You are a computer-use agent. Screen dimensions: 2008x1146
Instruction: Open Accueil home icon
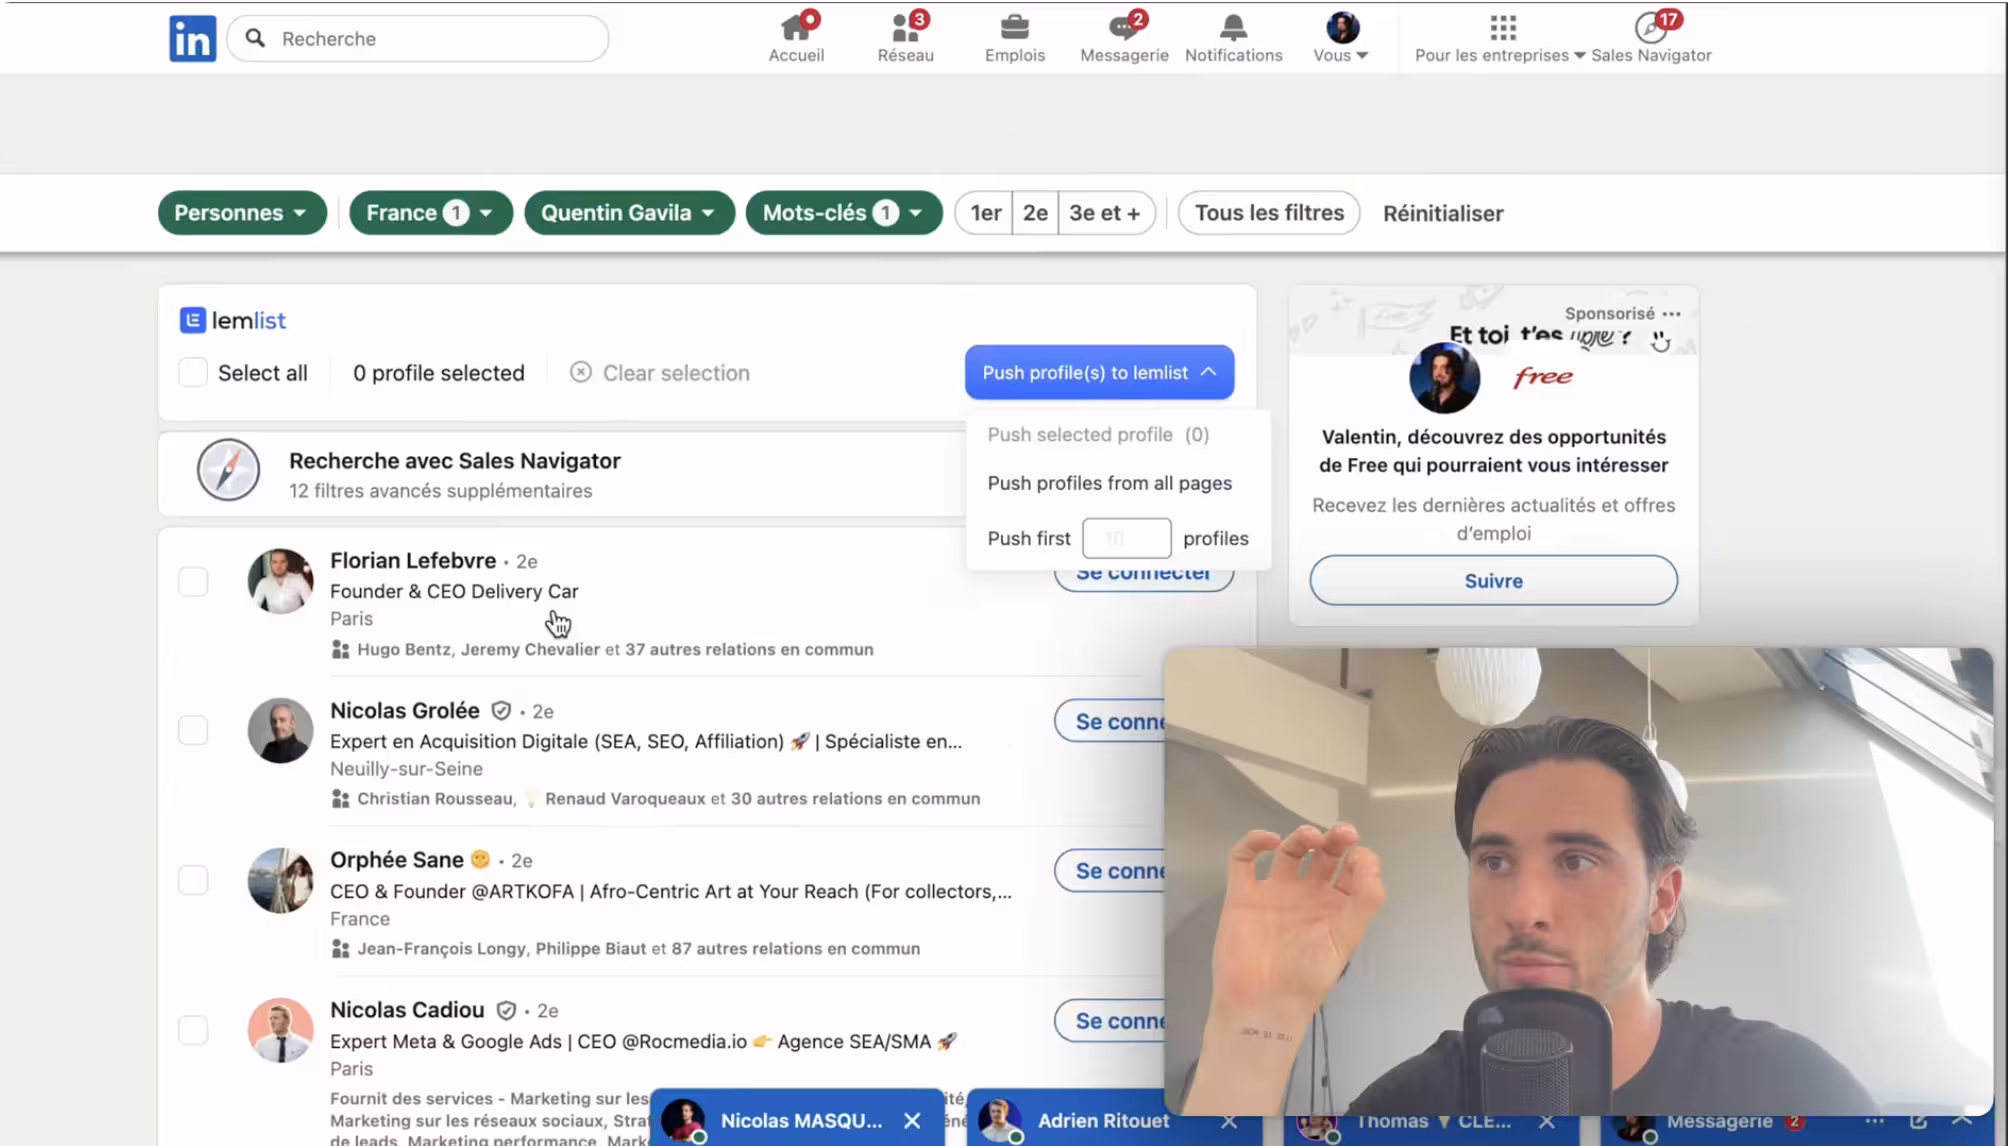(x=796, y=27)
